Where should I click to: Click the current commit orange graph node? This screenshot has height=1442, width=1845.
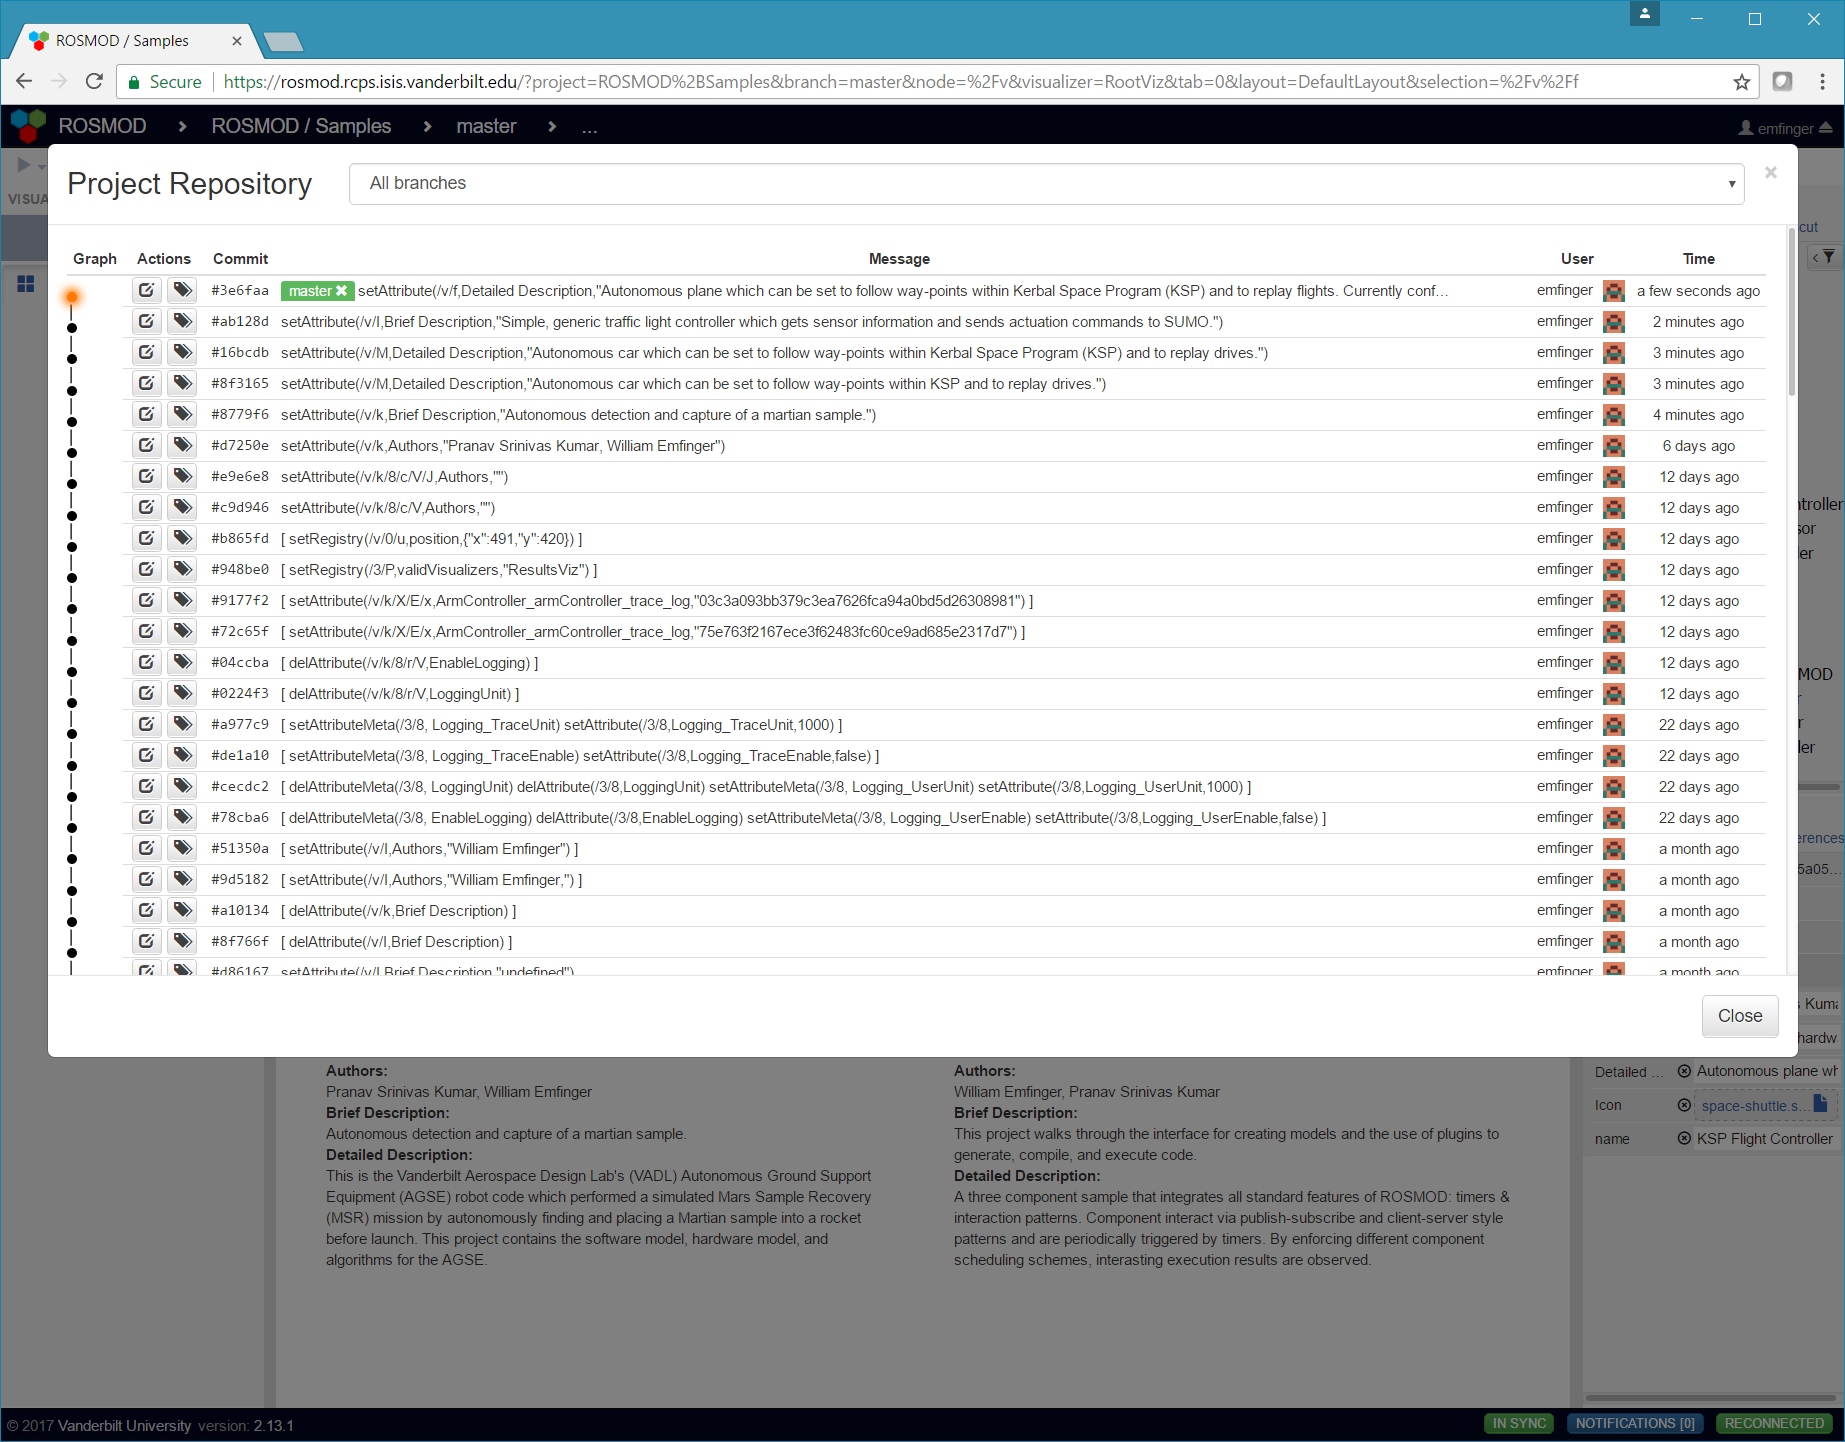tap(72, 297)
